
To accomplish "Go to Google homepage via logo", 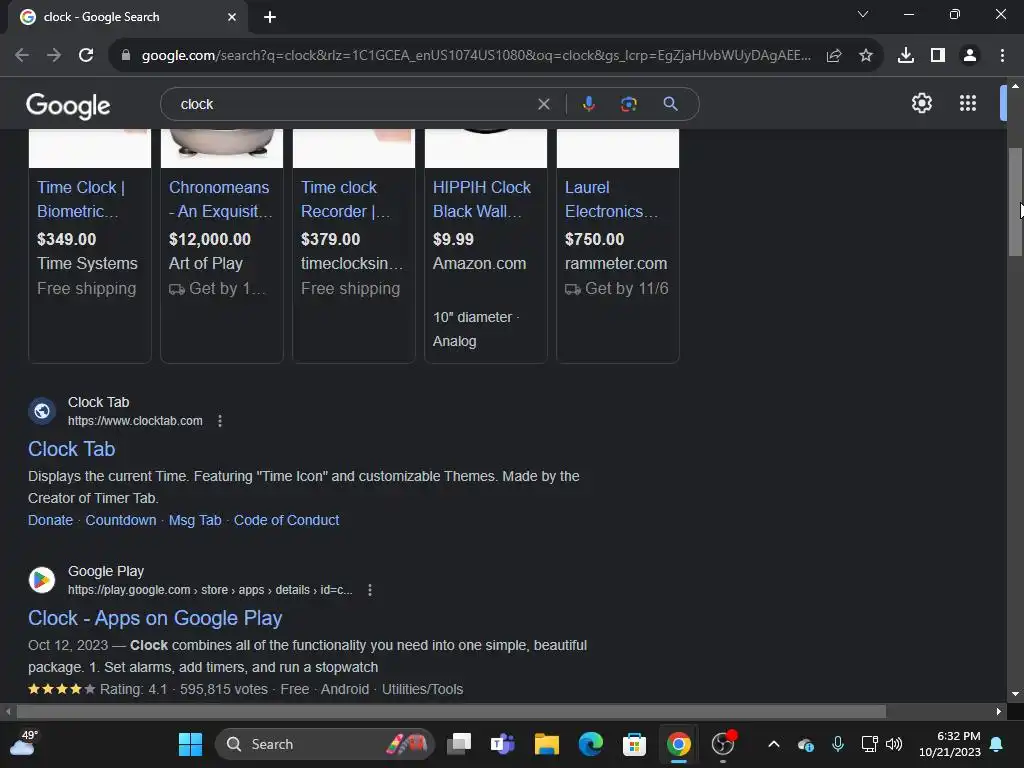I will 69,105.
